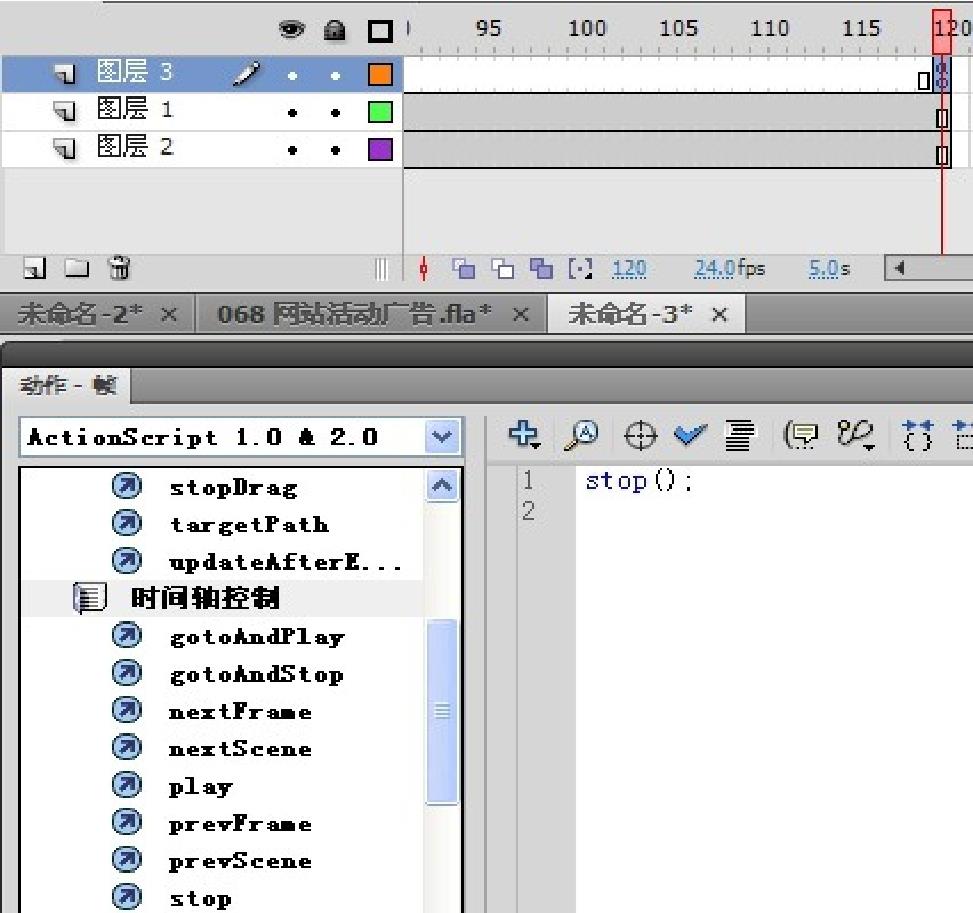Select layer 图层 1

click(202, 112)
